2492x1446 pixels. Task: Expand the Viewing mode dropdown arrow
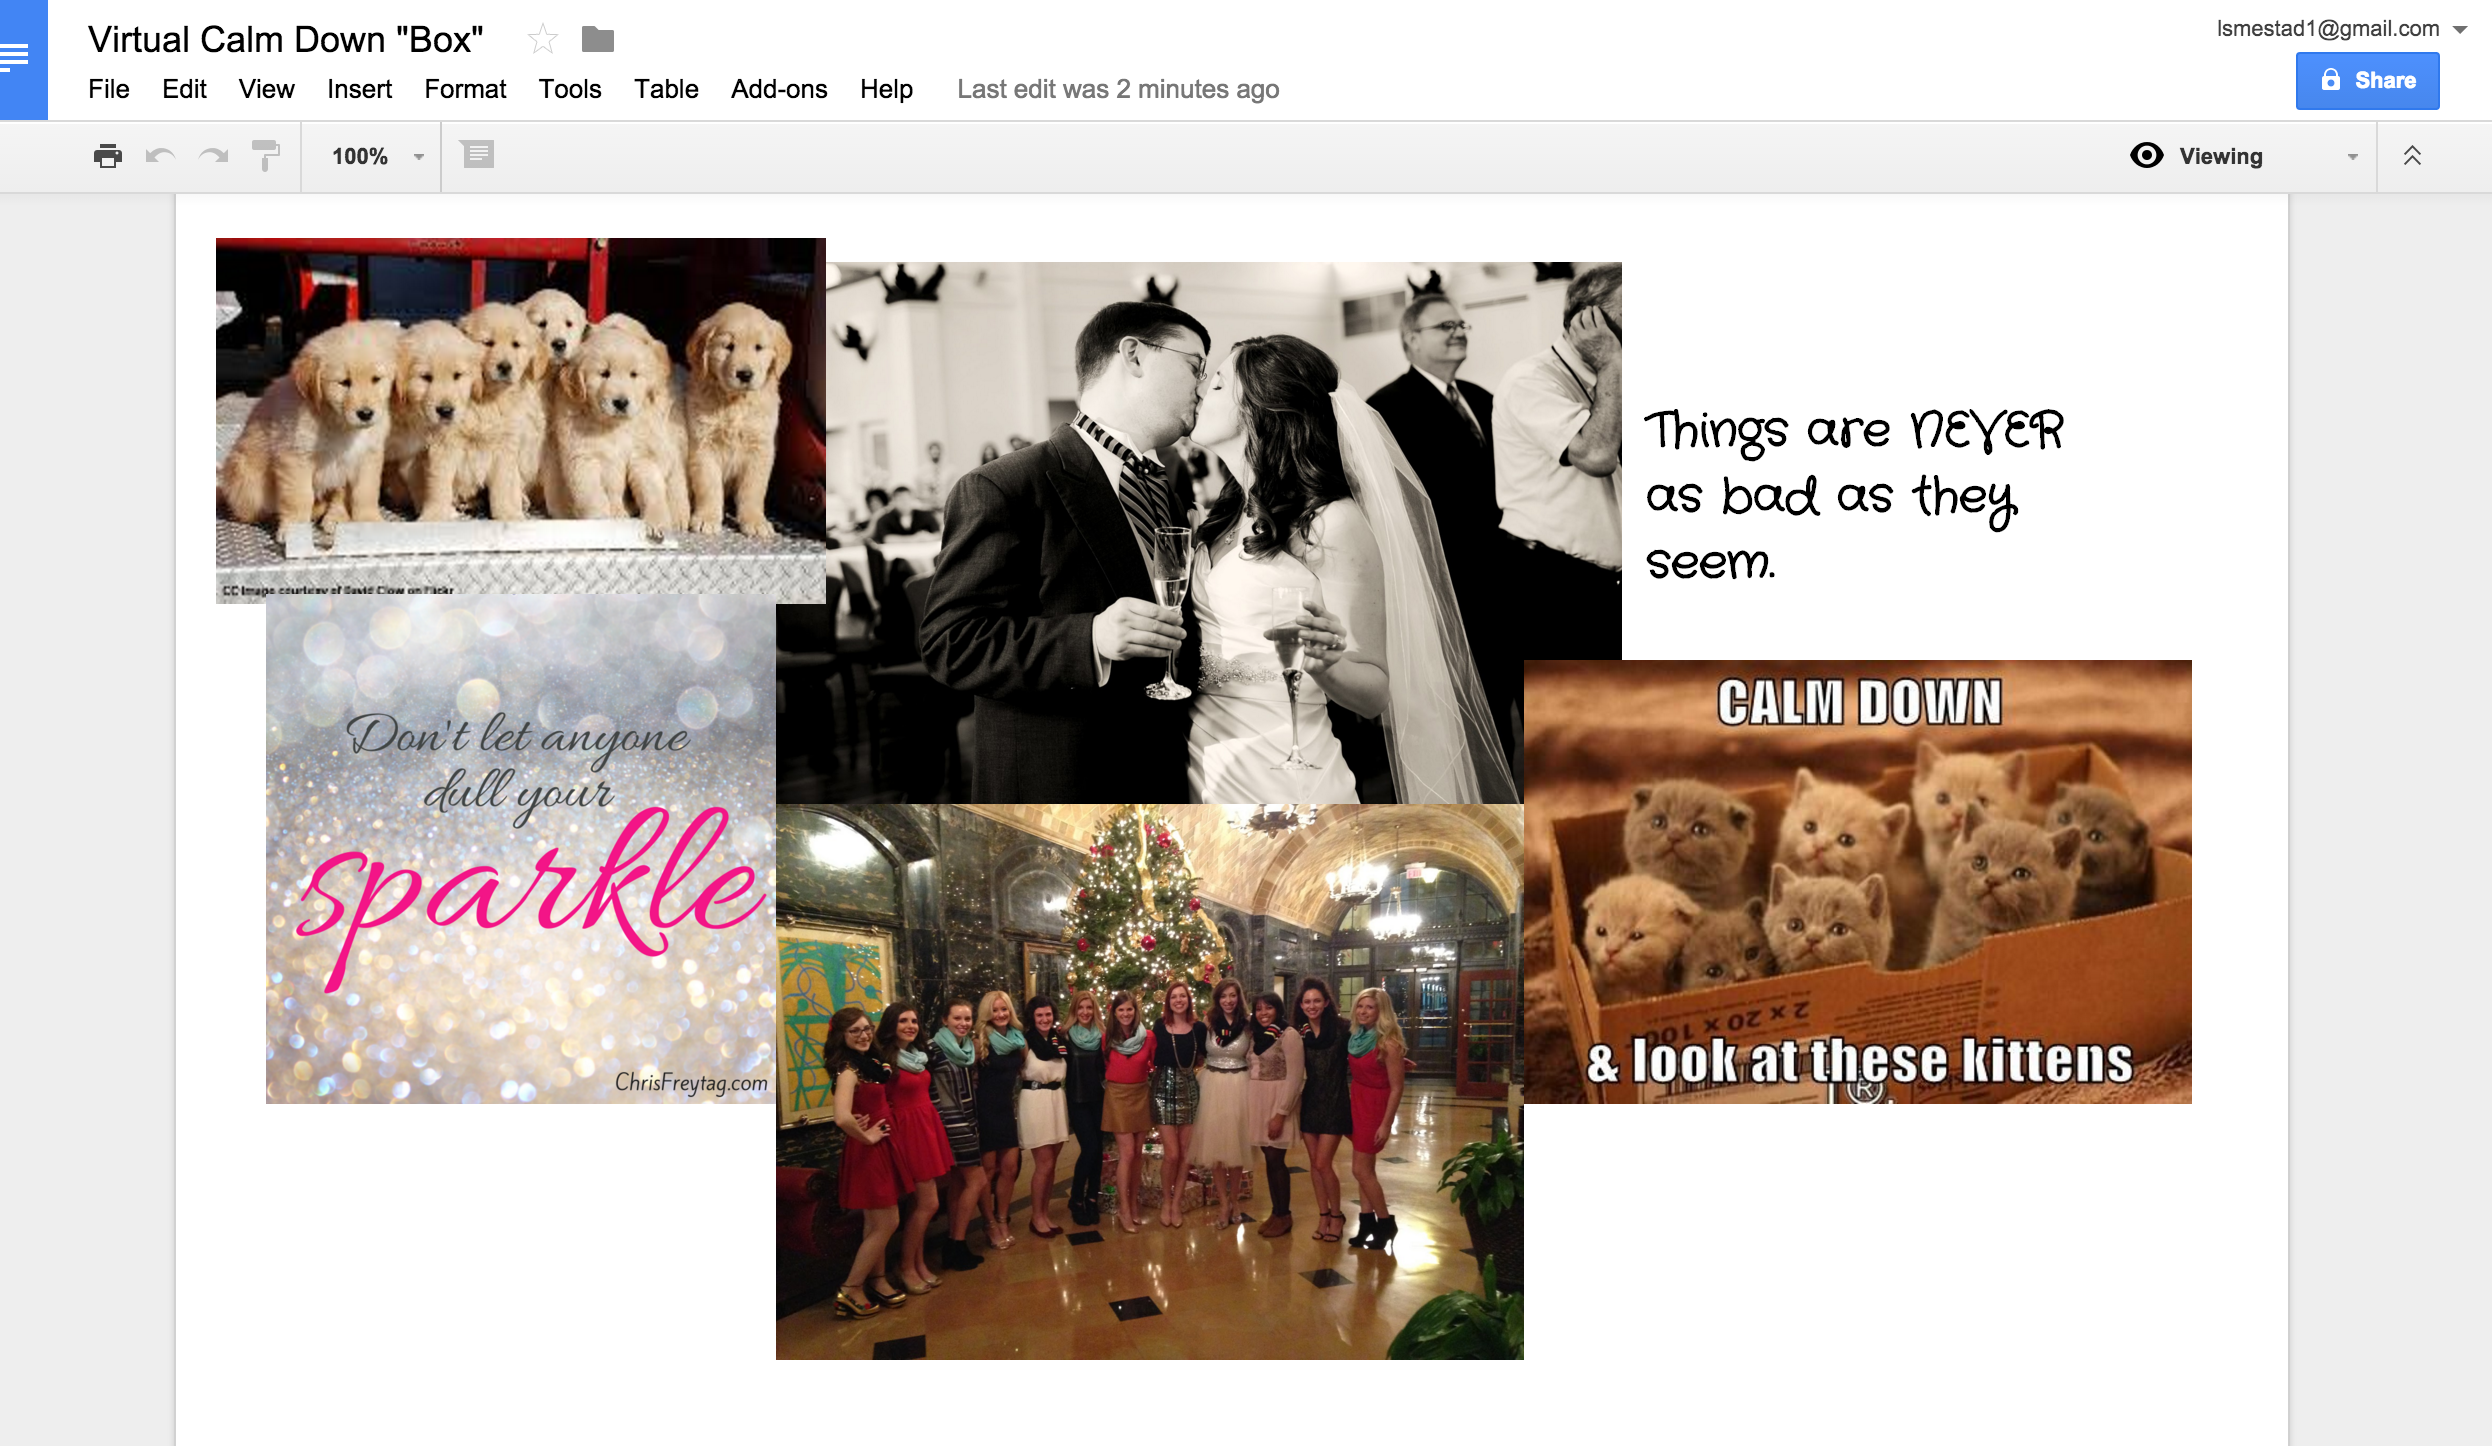(x=2352, y=157)
